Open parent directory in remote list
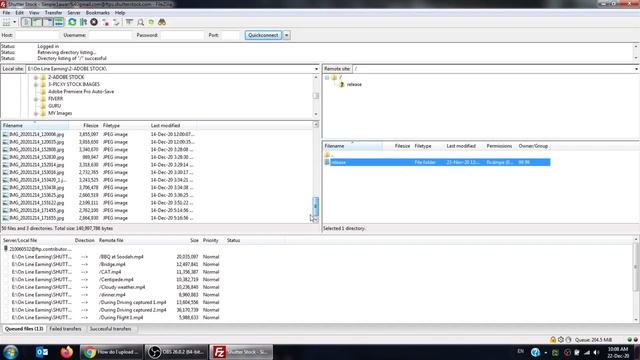 click(x=329, y=155)
